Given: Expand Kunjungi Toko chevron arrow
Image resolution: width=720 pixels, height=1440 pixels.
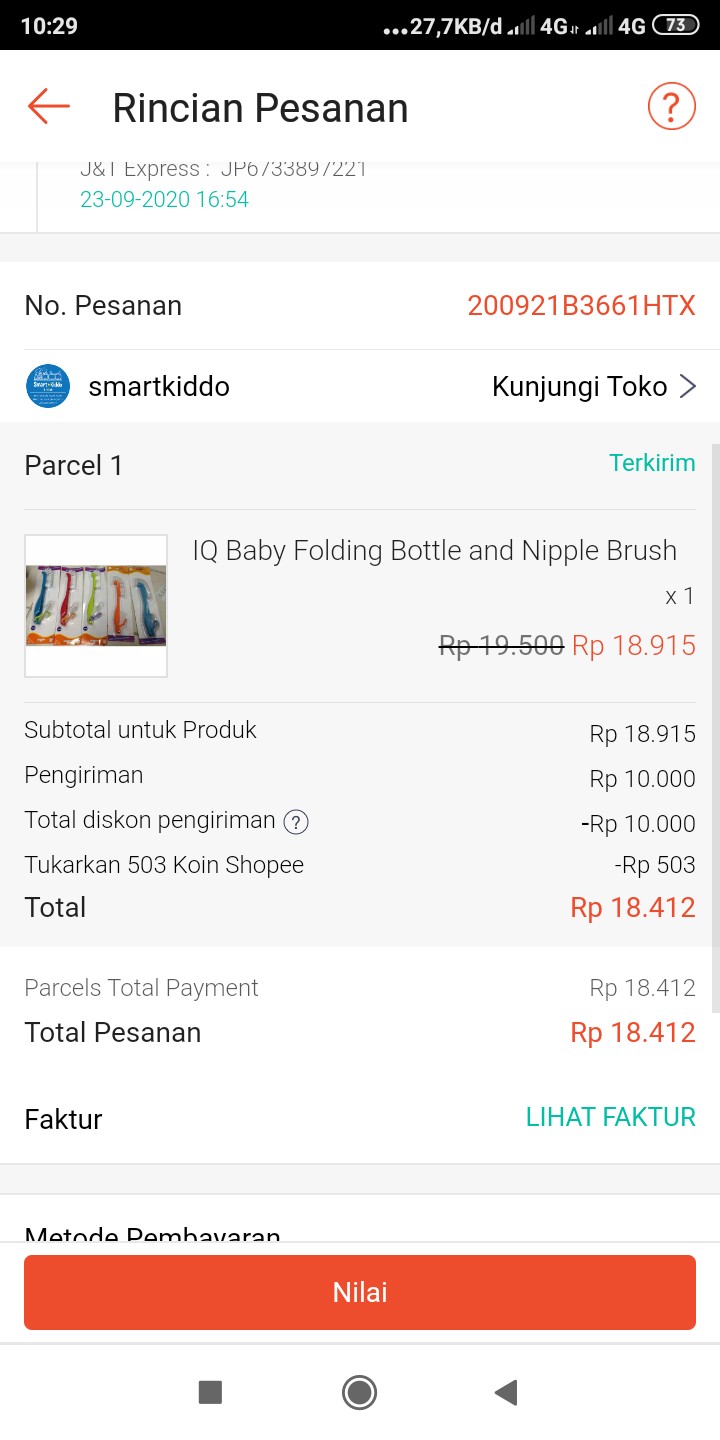Looking at the screenshot, I should [x=688, y=387].
